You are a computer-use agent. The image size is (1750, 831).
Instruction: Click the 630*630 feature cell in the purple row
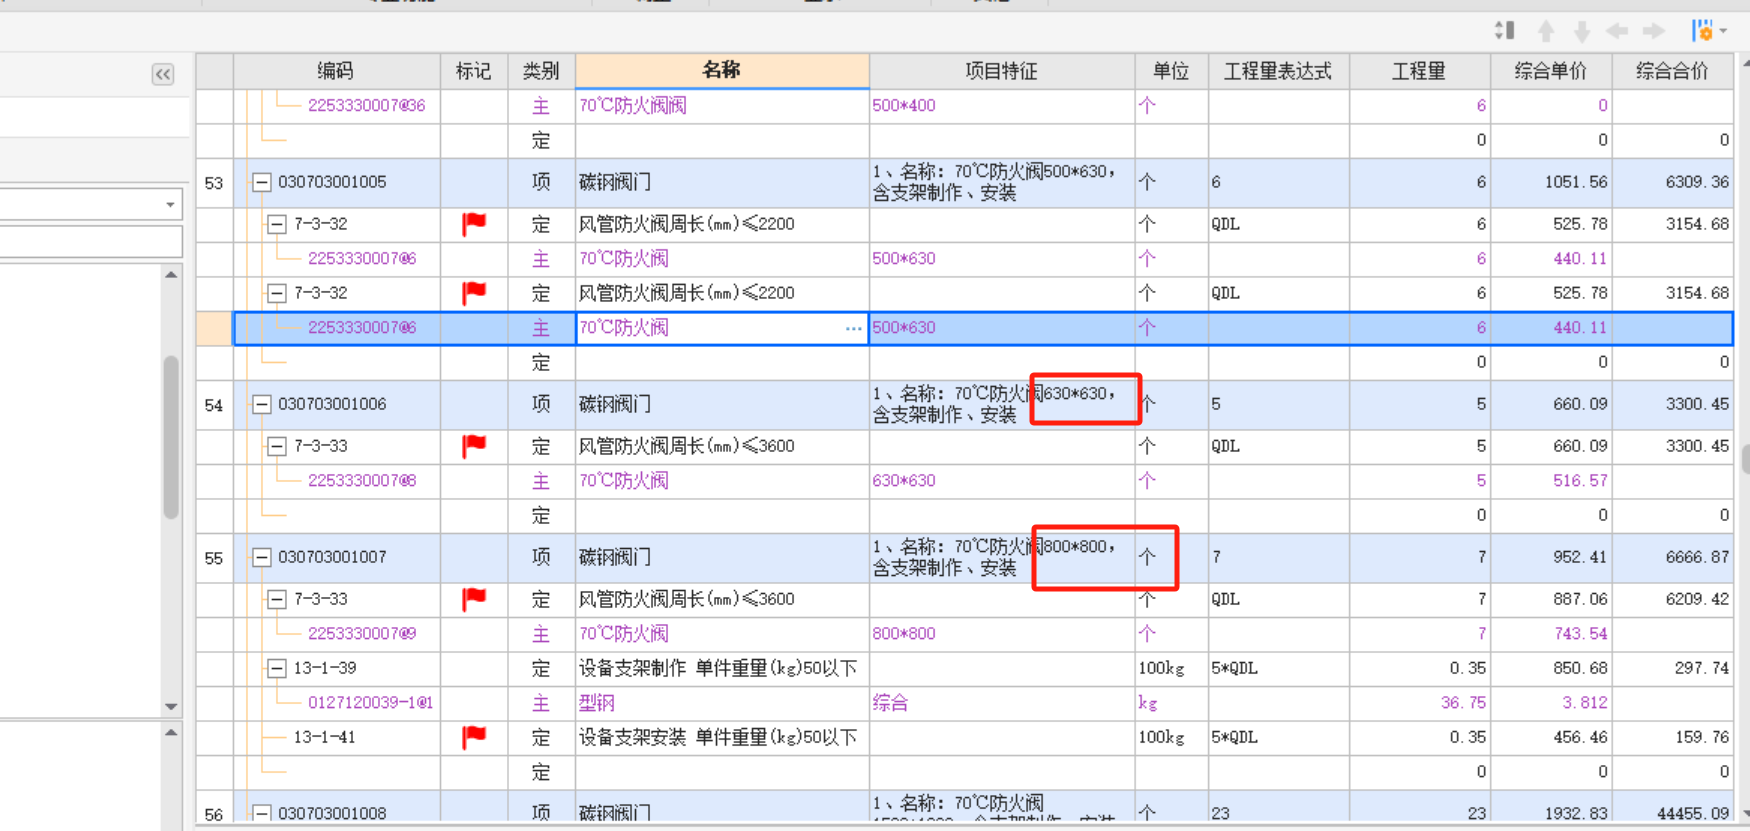1002,481
